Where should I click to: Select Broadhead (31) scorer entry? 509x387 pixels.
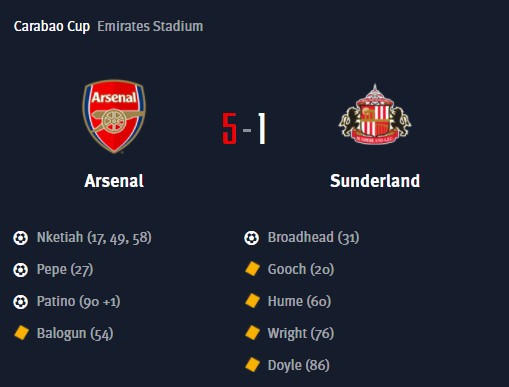click(313, 238)
